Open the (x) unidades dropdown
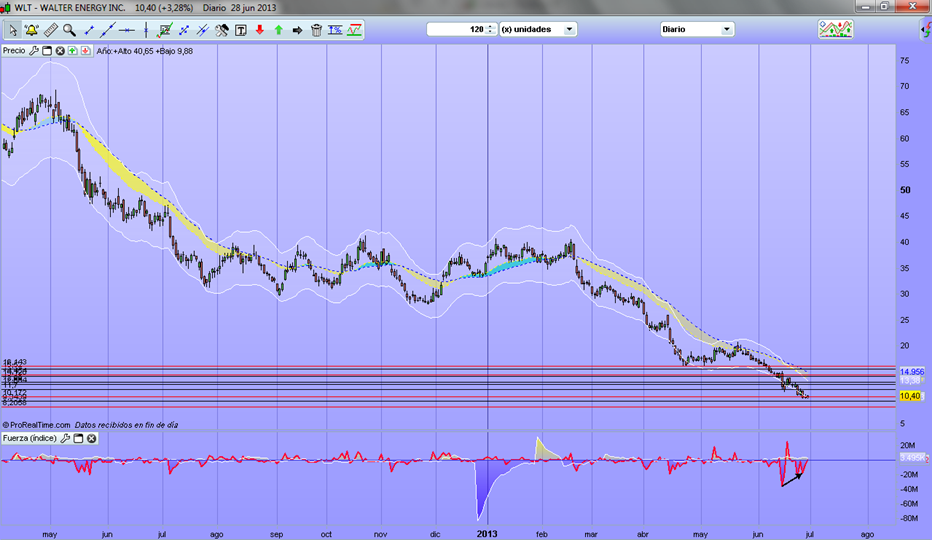 569,29
